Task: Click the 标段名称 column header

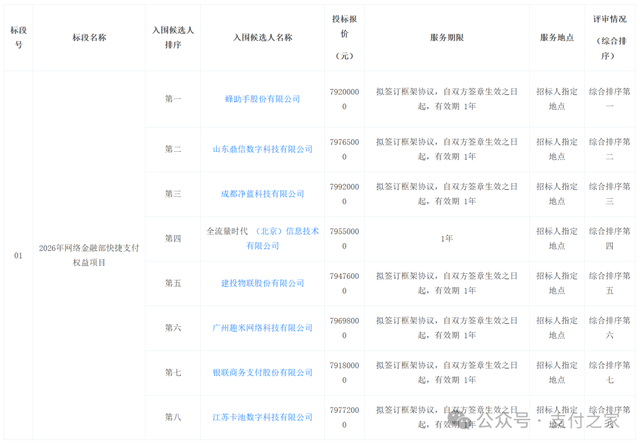Action: click(89, 38)
